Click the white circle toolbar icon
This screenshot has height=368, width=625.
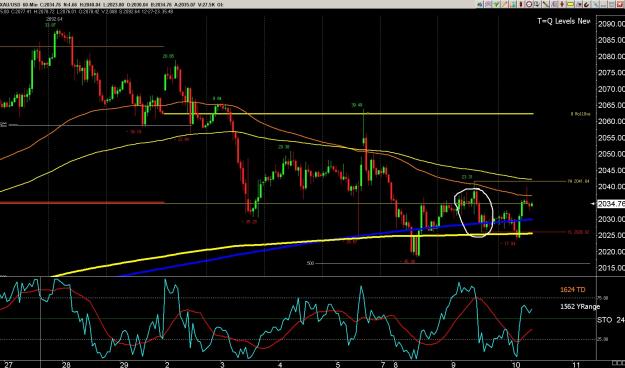pos(529,4)
